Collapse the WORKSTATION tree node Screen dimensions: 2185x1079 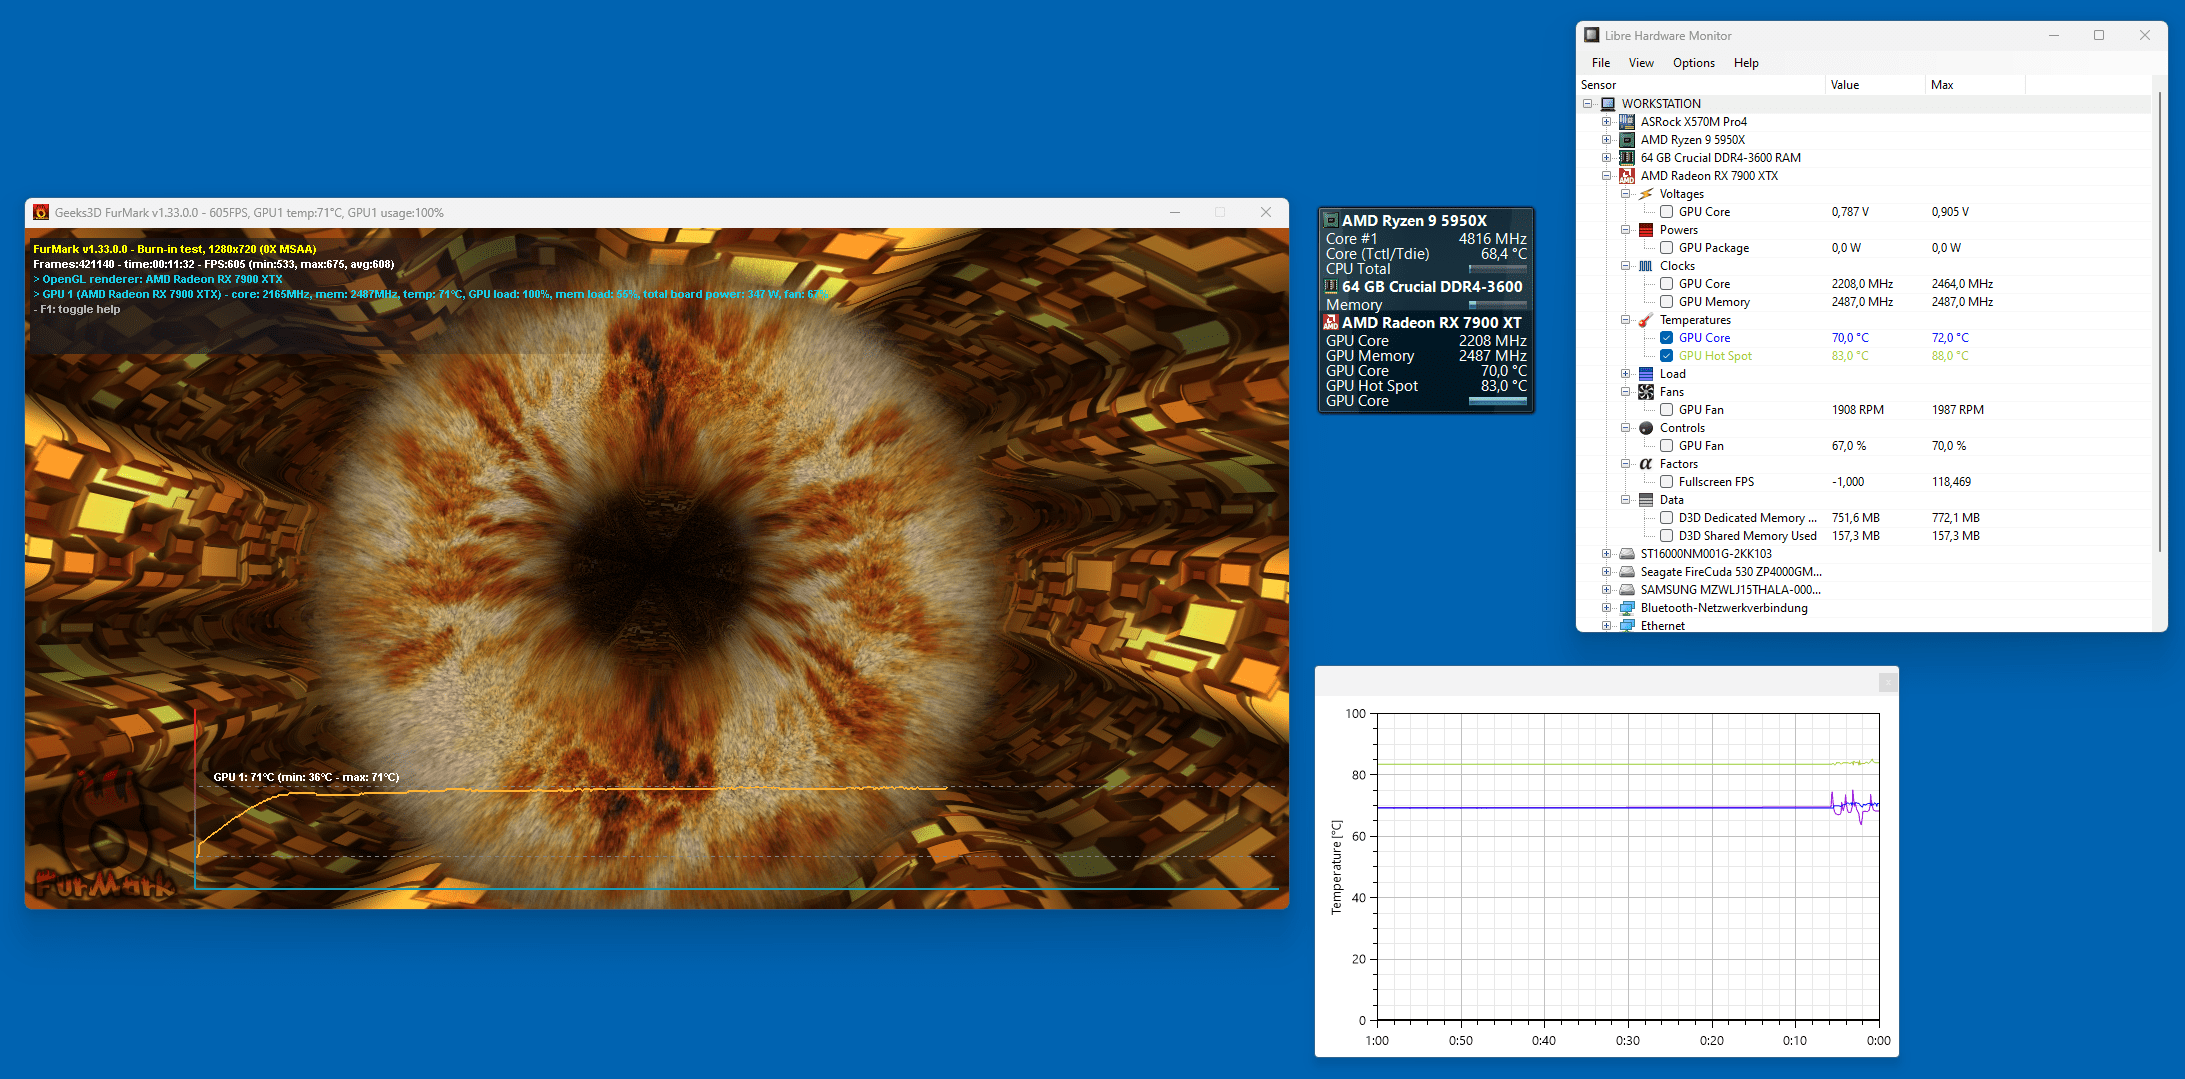1588,104
